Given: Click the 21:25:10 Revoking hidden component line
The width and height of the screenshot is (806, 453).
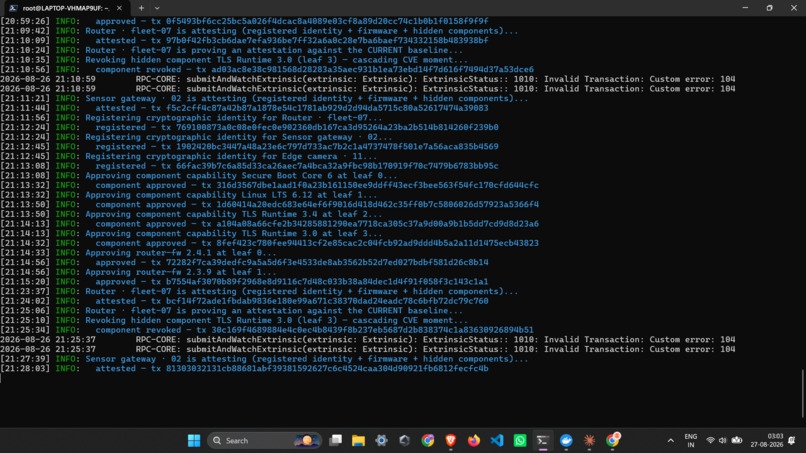Looking at the screenshot, I should (234, 320).
